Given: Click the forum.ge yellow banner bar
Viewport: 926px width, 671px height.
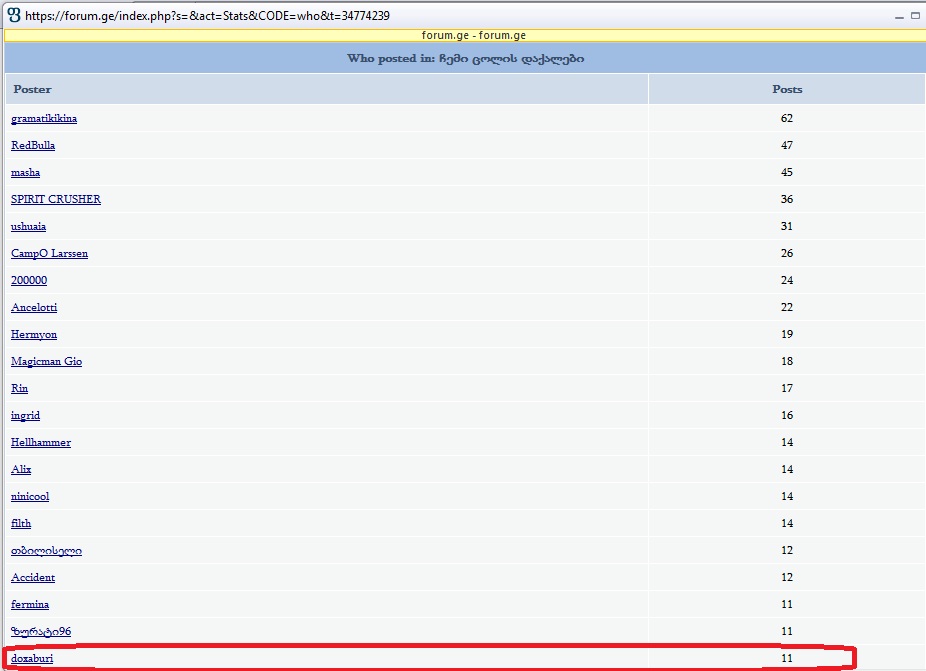Looking at the screenshot, I should (463, 35).
